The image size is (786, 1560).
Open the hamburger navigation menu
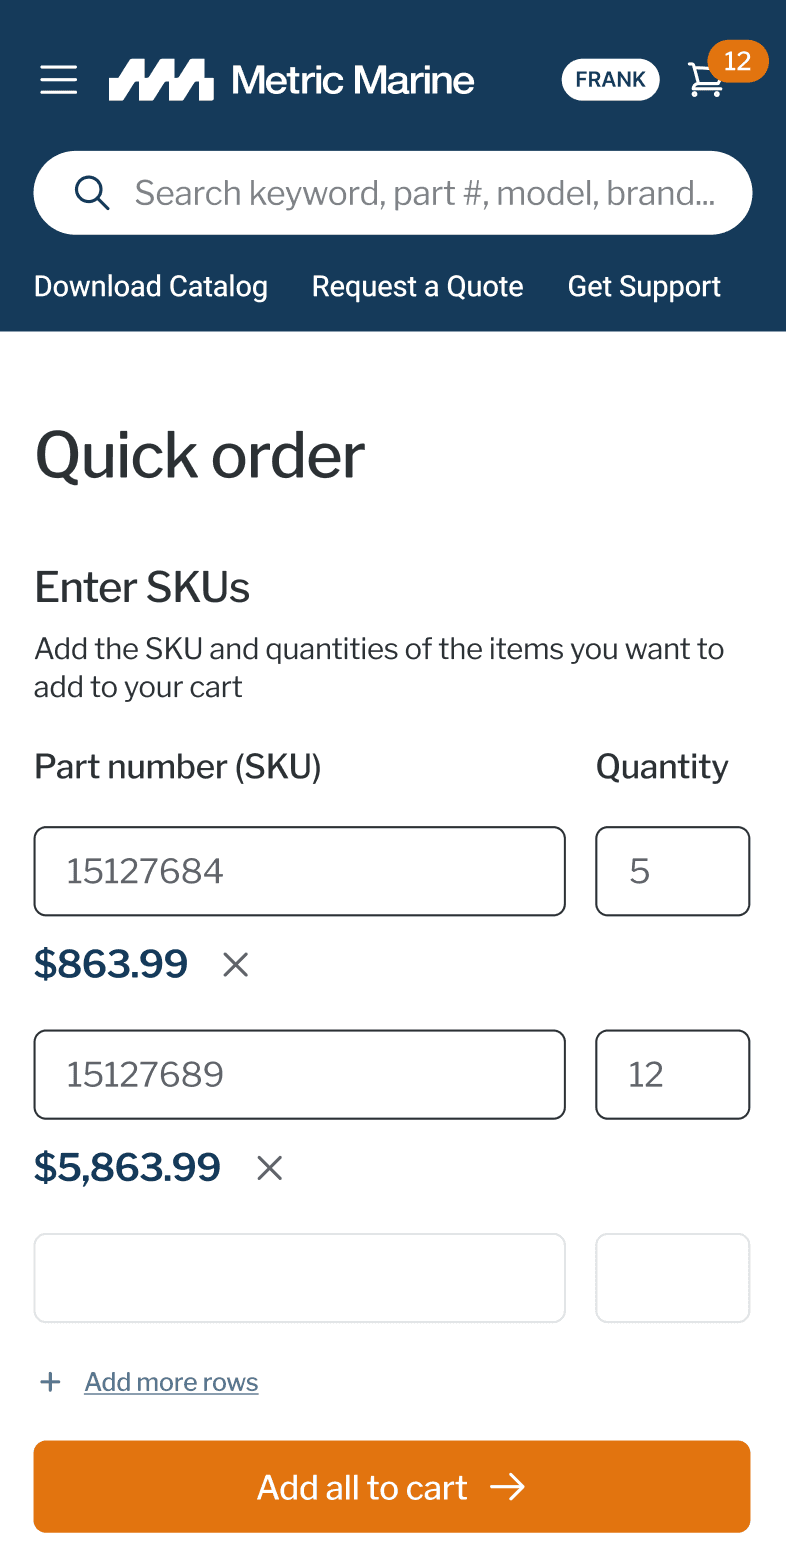58,80
